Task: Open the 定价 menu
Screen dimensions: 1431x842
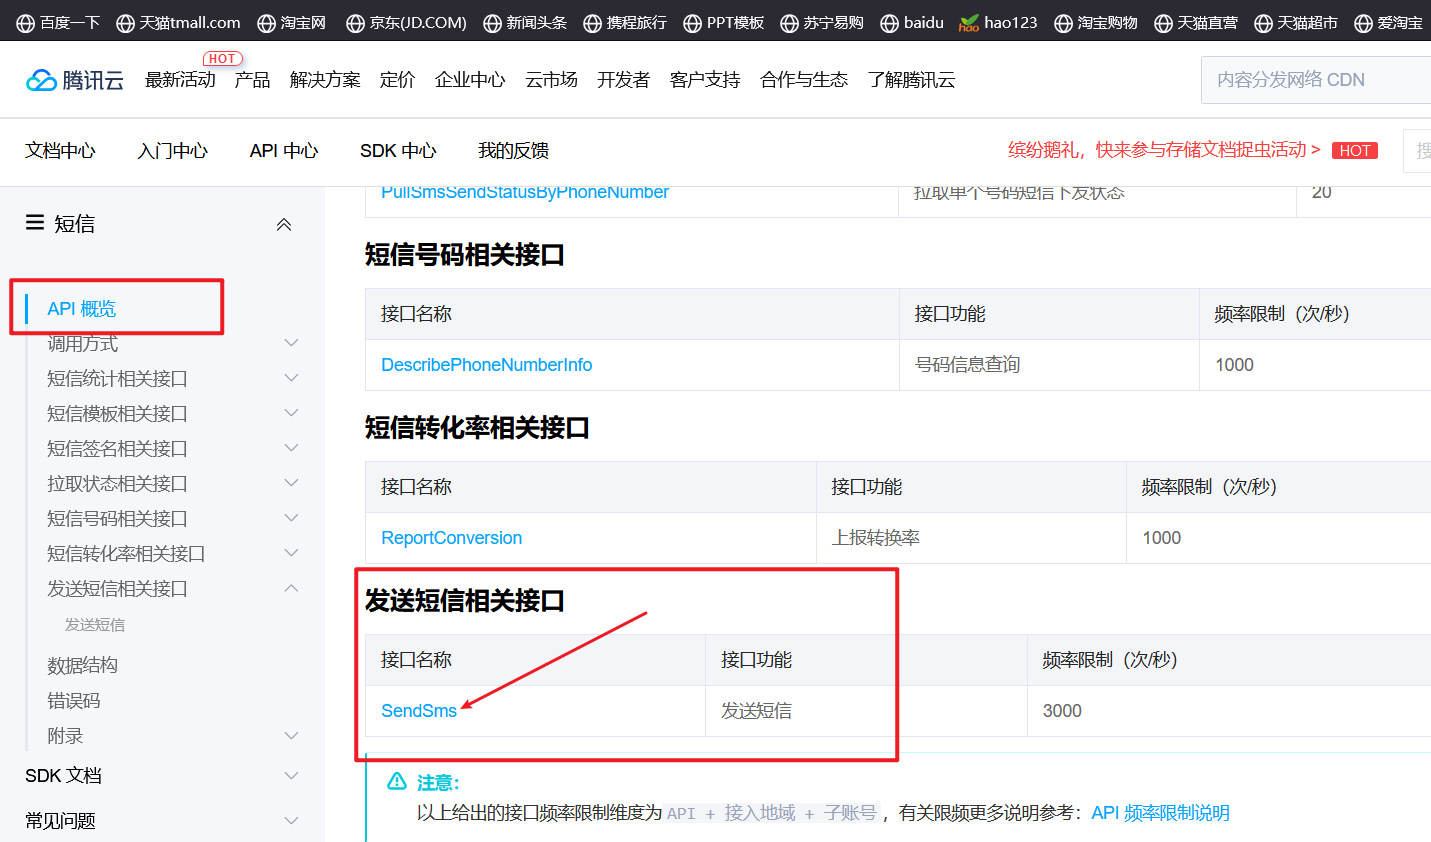Action: 397,80
